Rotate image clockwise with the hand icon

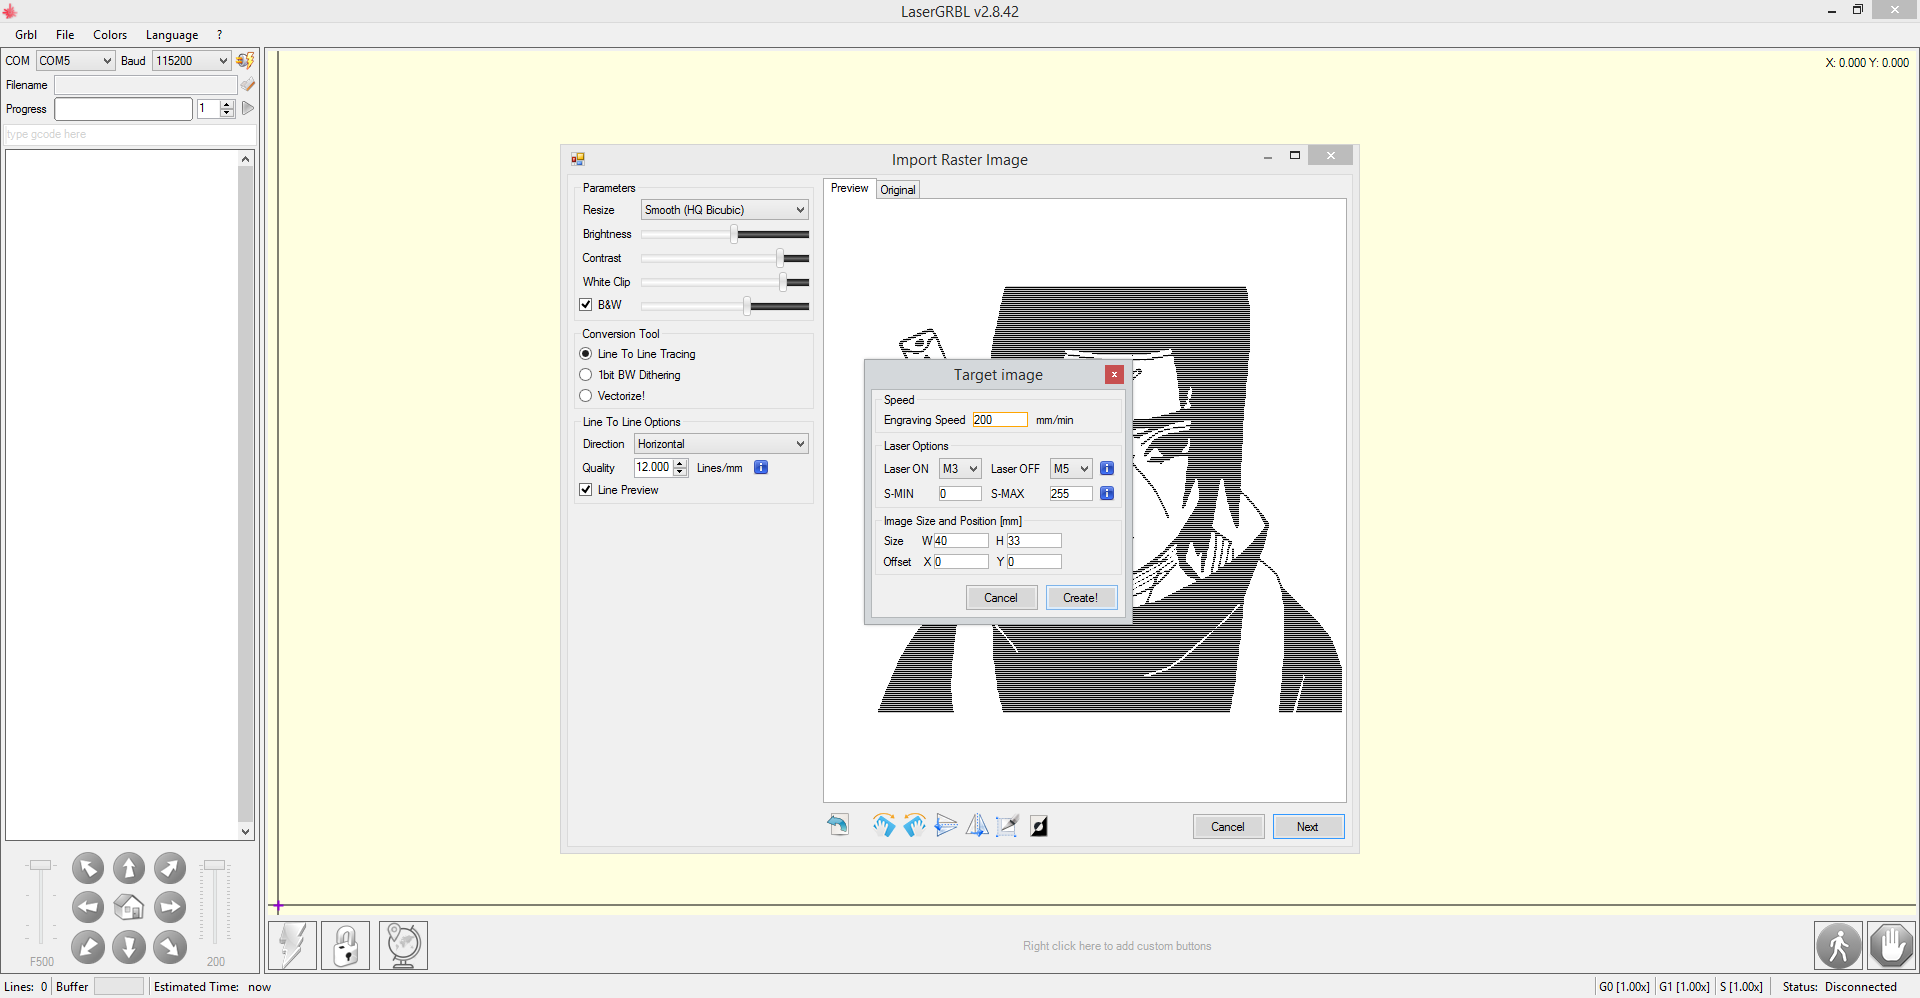pos(883,825)
